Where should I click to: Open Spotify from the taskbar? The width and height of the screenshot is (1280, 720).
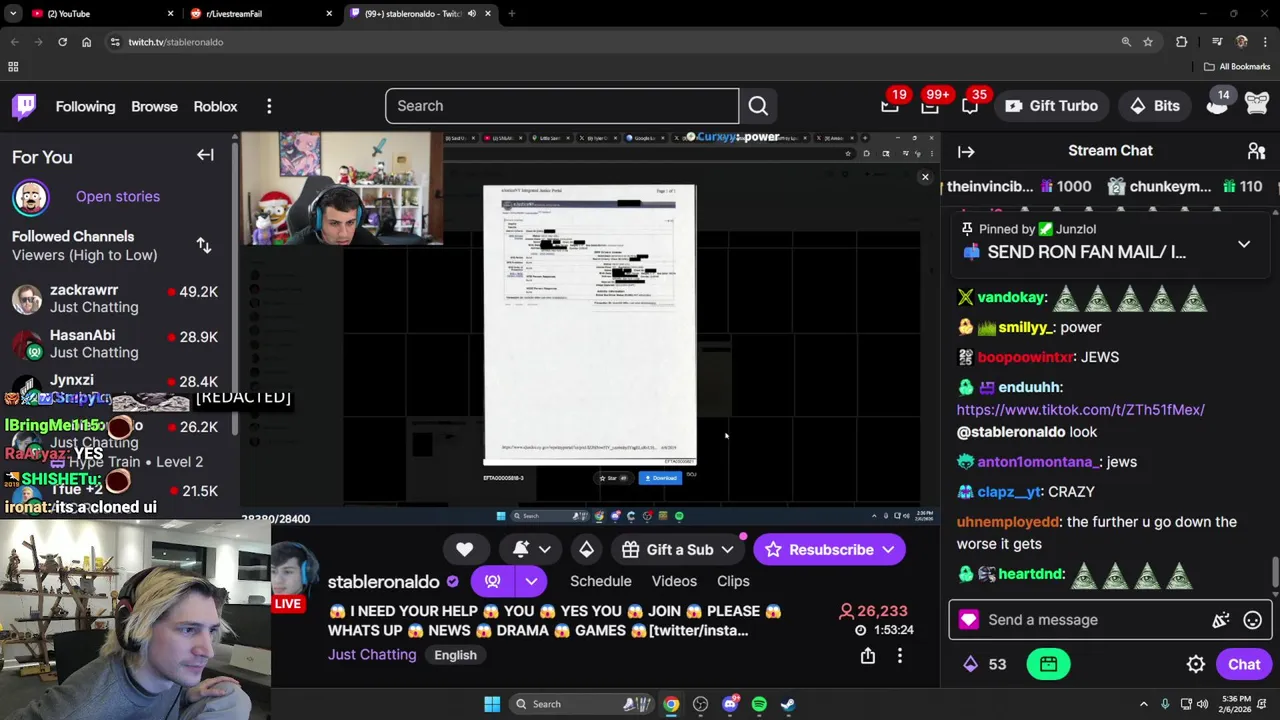[759, 704]
